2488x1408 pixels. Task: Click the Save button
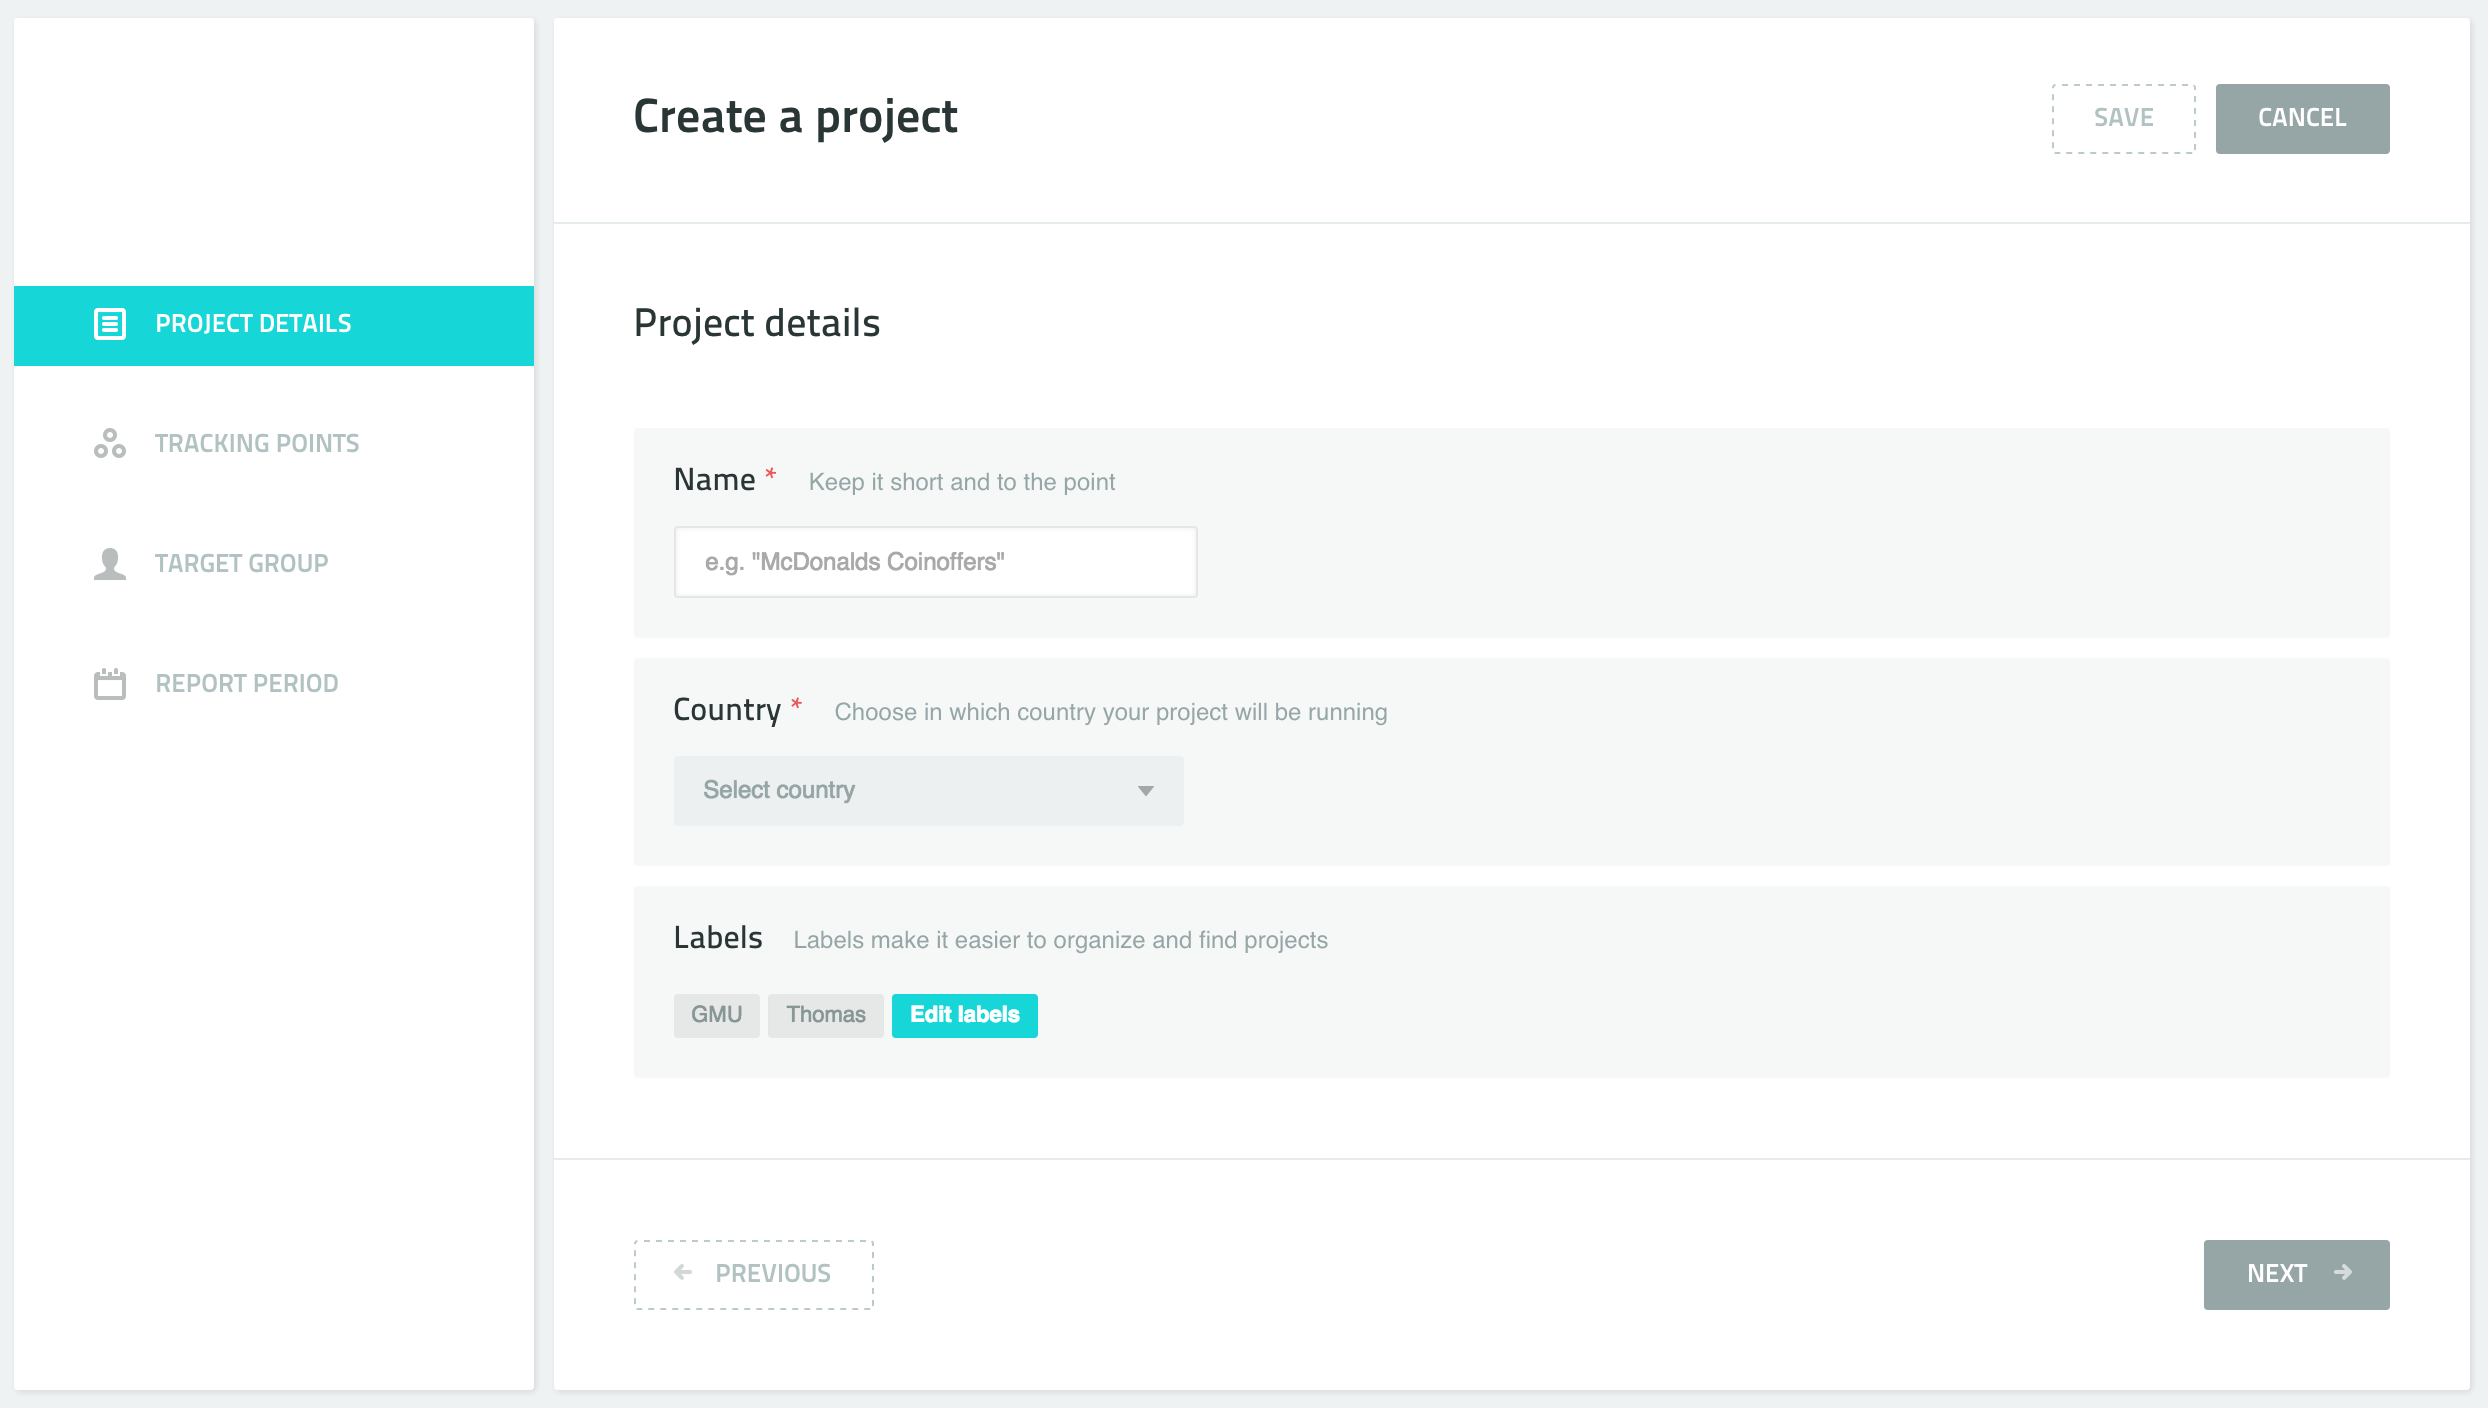tap(2124, 118)
